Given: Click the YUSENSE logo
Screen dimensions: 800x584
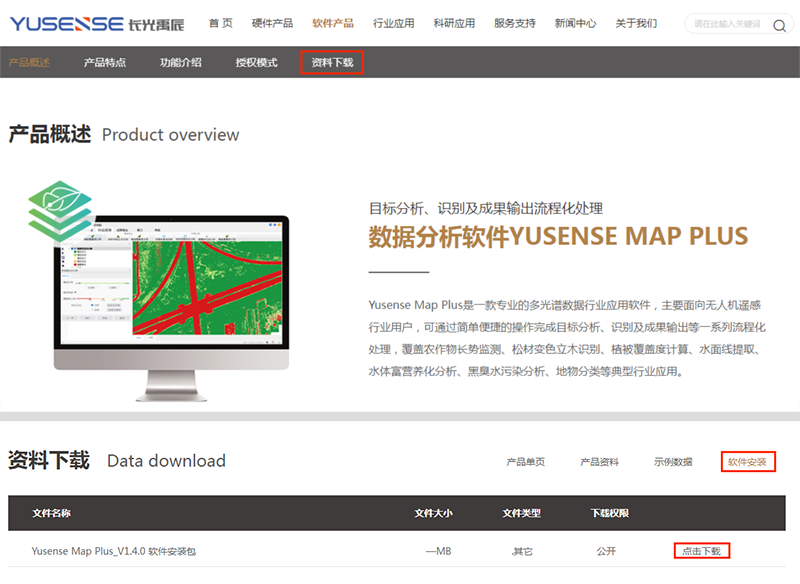Looking at the screenshot, I should click(97, 24).
